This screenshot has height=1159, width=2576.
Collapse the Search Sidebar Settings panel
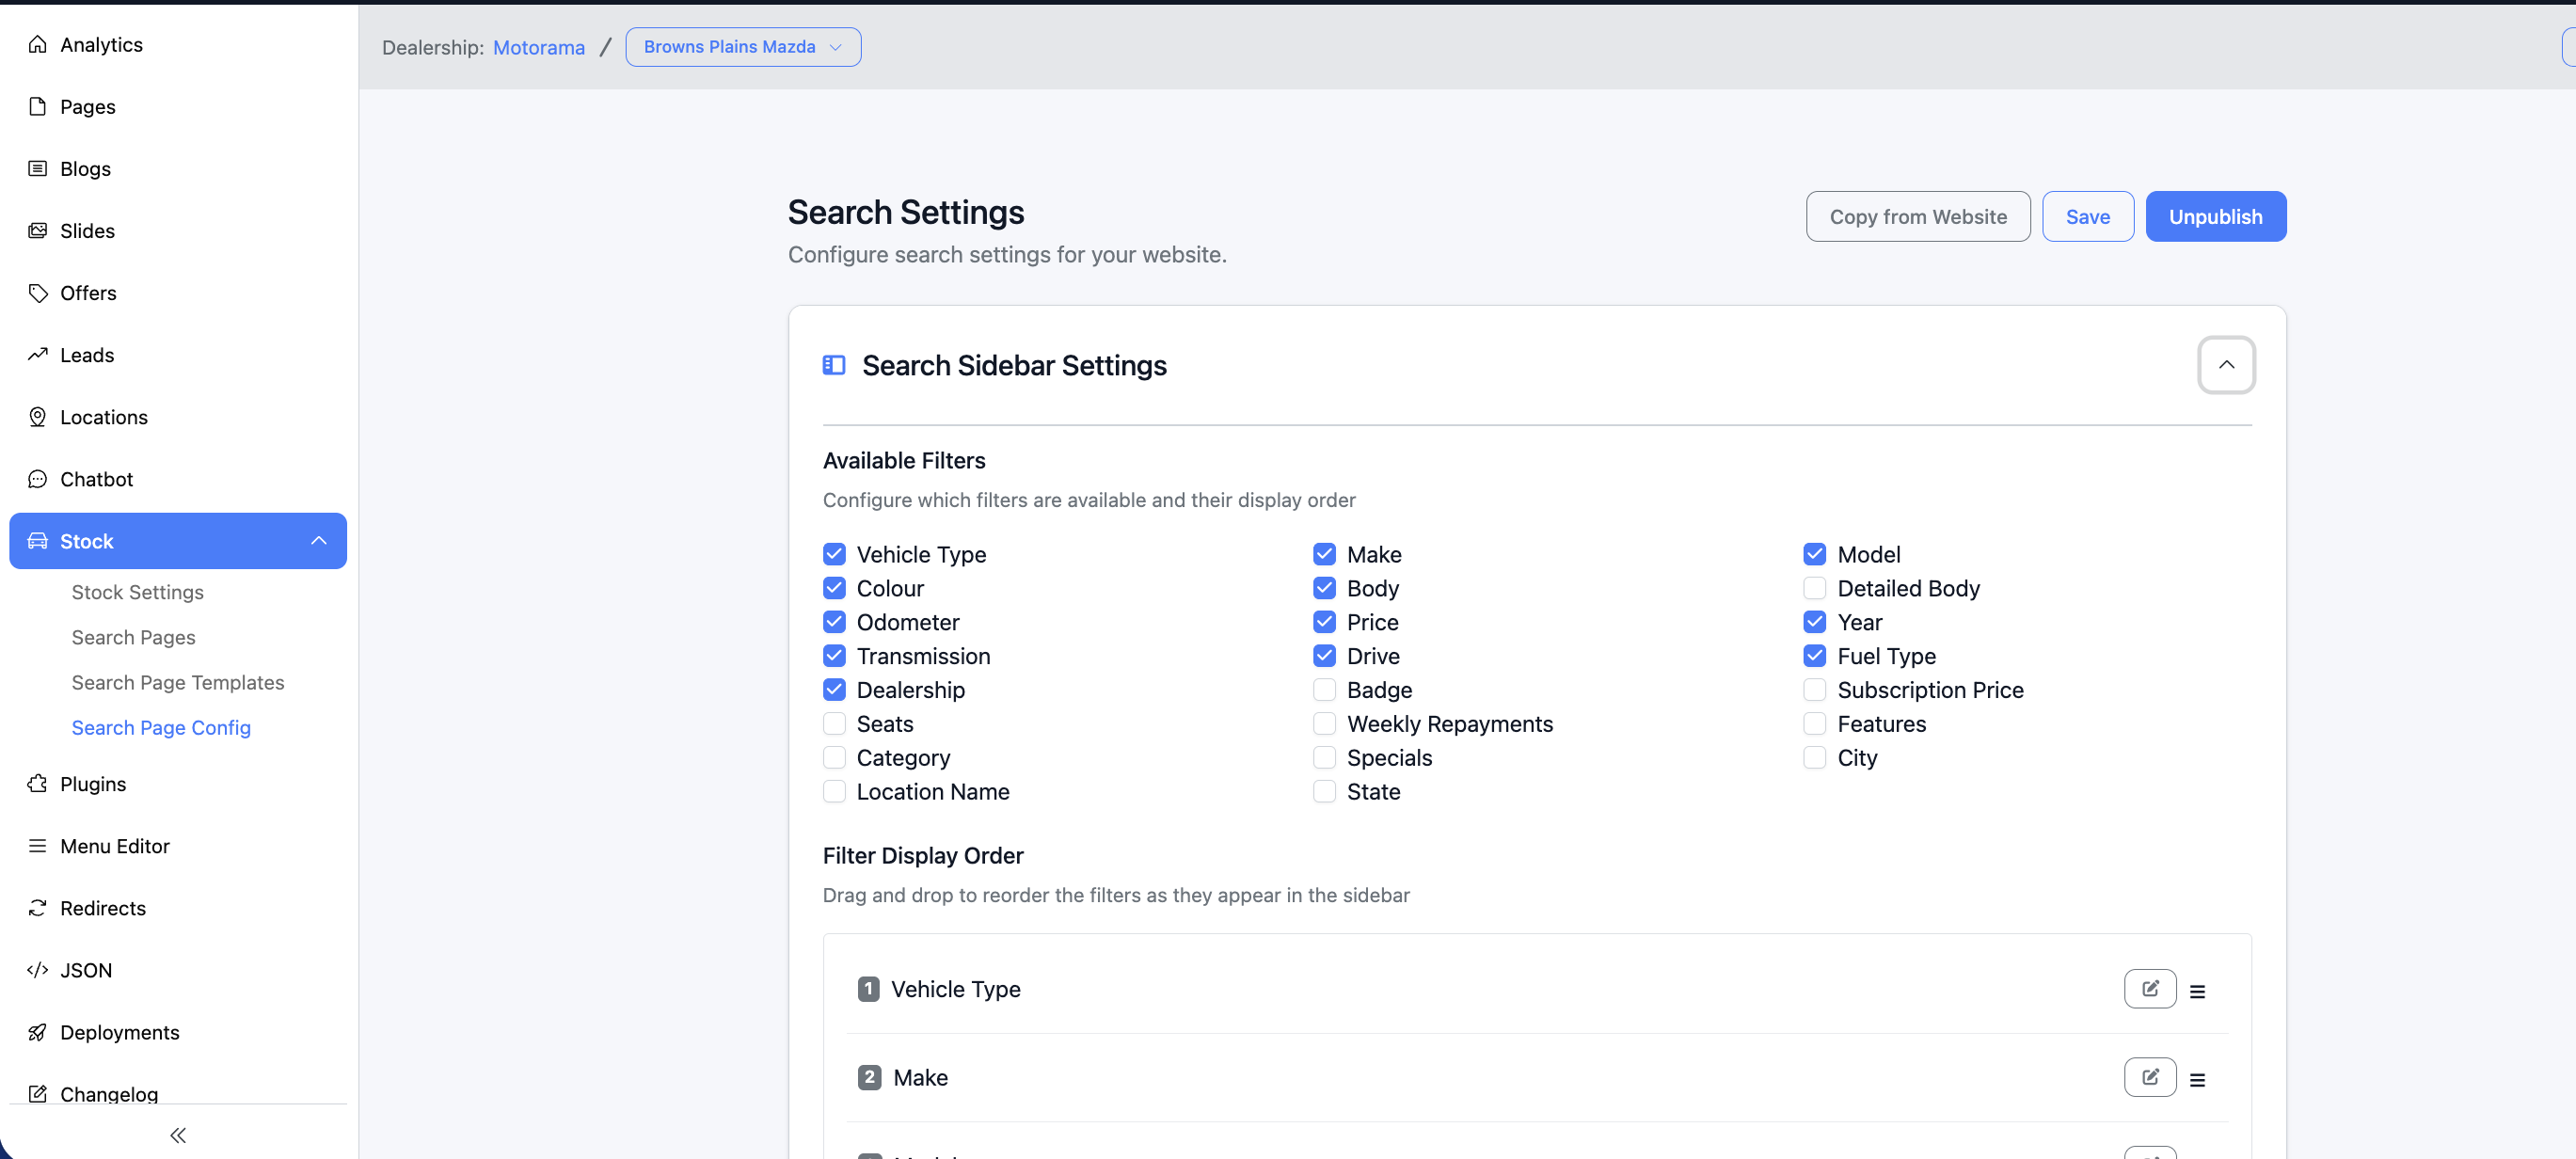click(x=2225, y=365)
